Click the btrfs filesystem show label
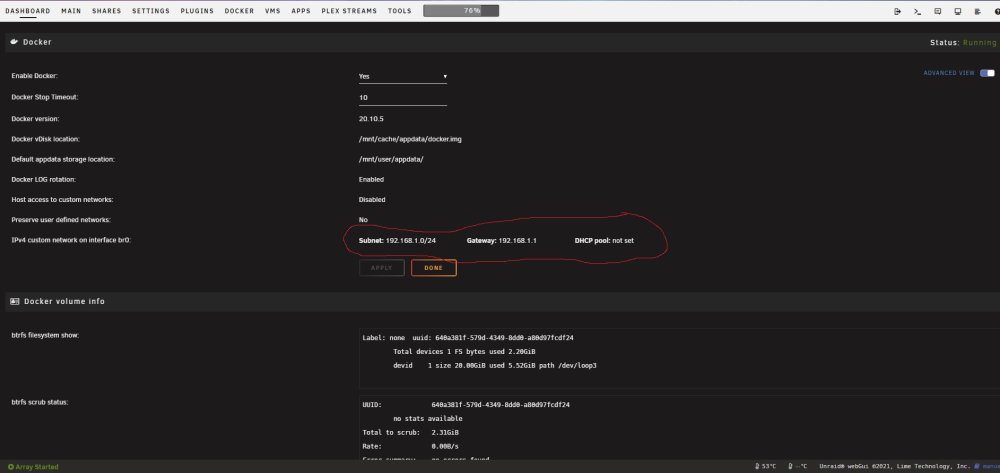The image size is (1000, 473). coord(45,335)
